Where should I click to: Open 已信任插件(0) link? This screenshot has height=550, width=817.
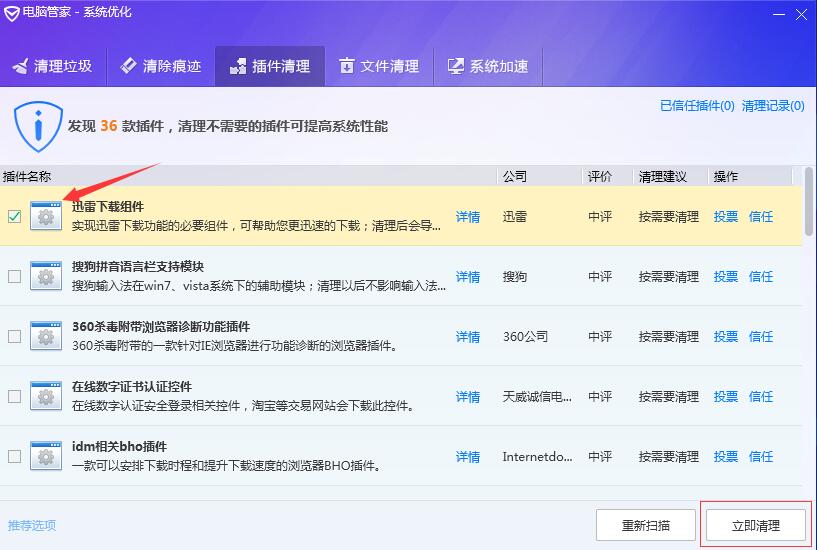[x=697, y=106]
